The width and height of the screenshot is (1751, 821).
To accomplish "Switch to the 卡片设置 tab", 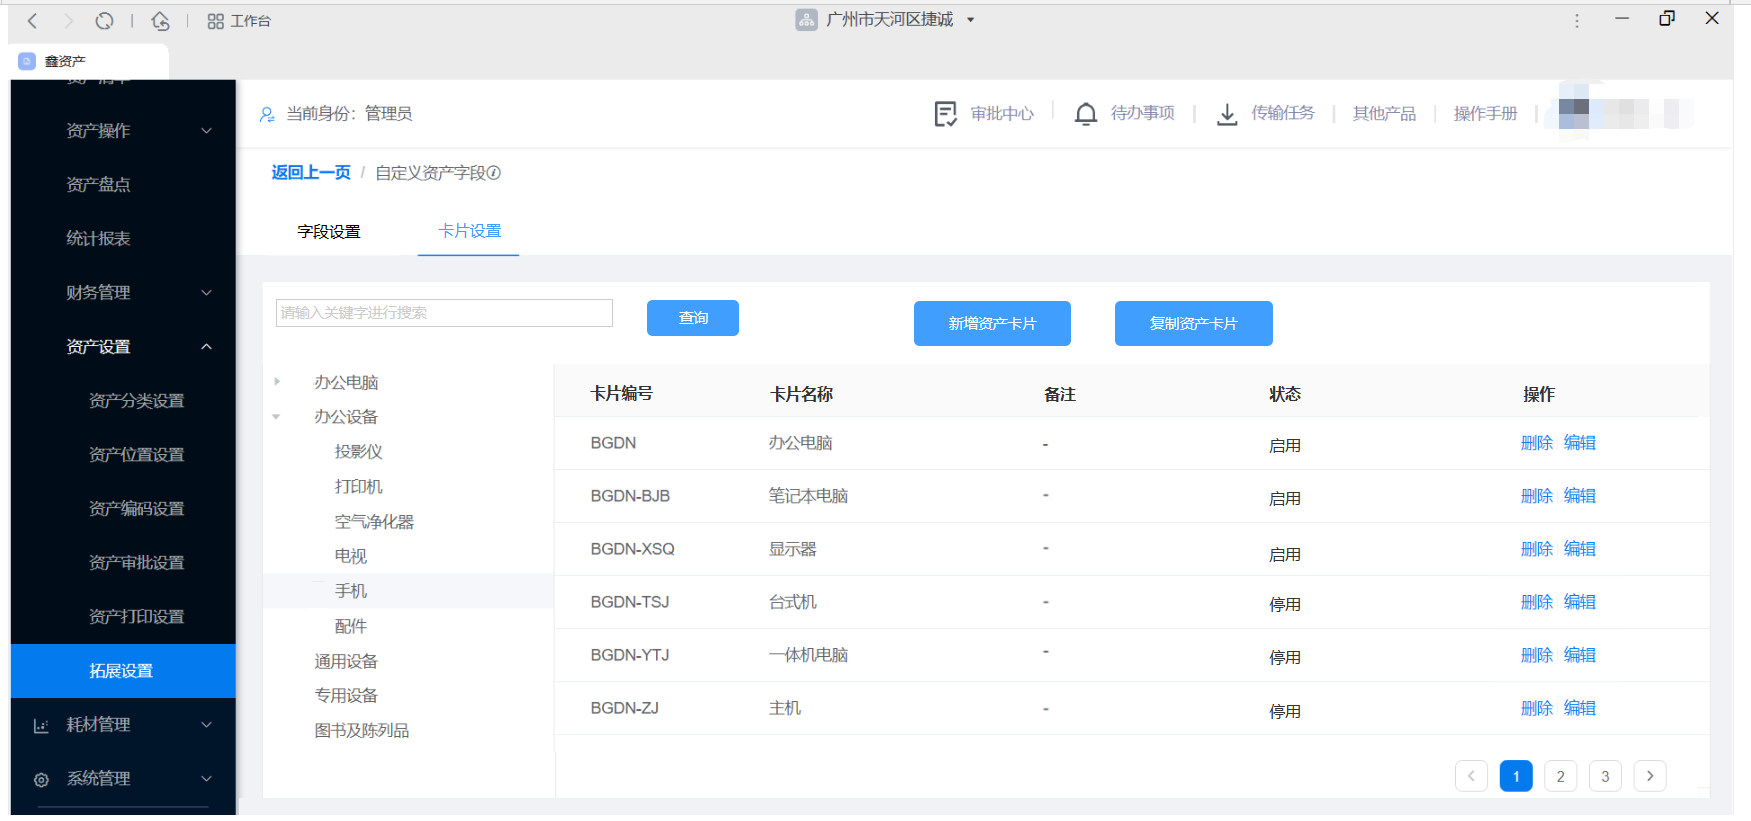I will (x=470, y=231).
